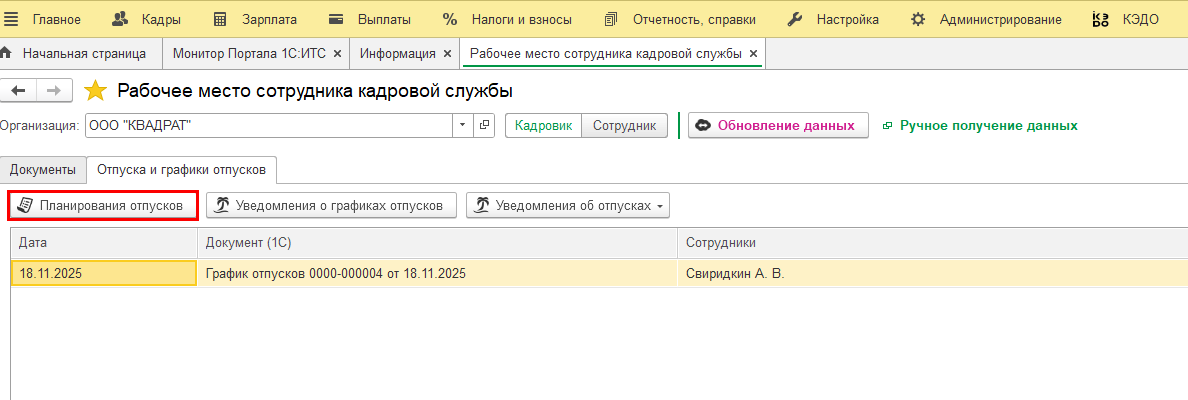Click the star favorites icon
1188x400 pixels.
(95, 91)
